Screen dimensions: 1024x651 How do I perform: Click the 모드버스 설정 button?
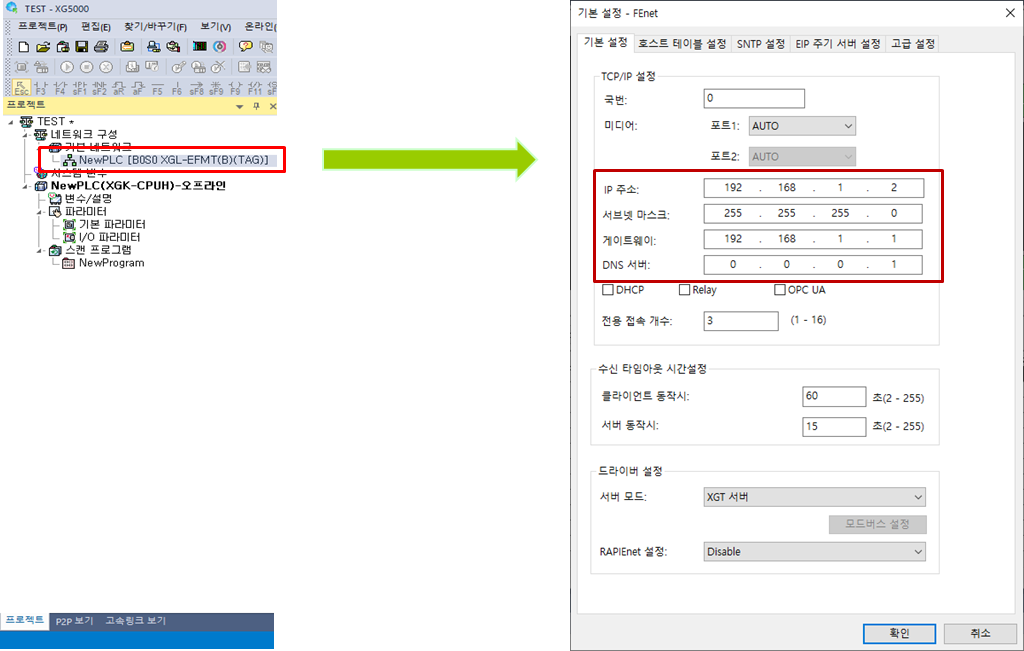coord(877,524)
